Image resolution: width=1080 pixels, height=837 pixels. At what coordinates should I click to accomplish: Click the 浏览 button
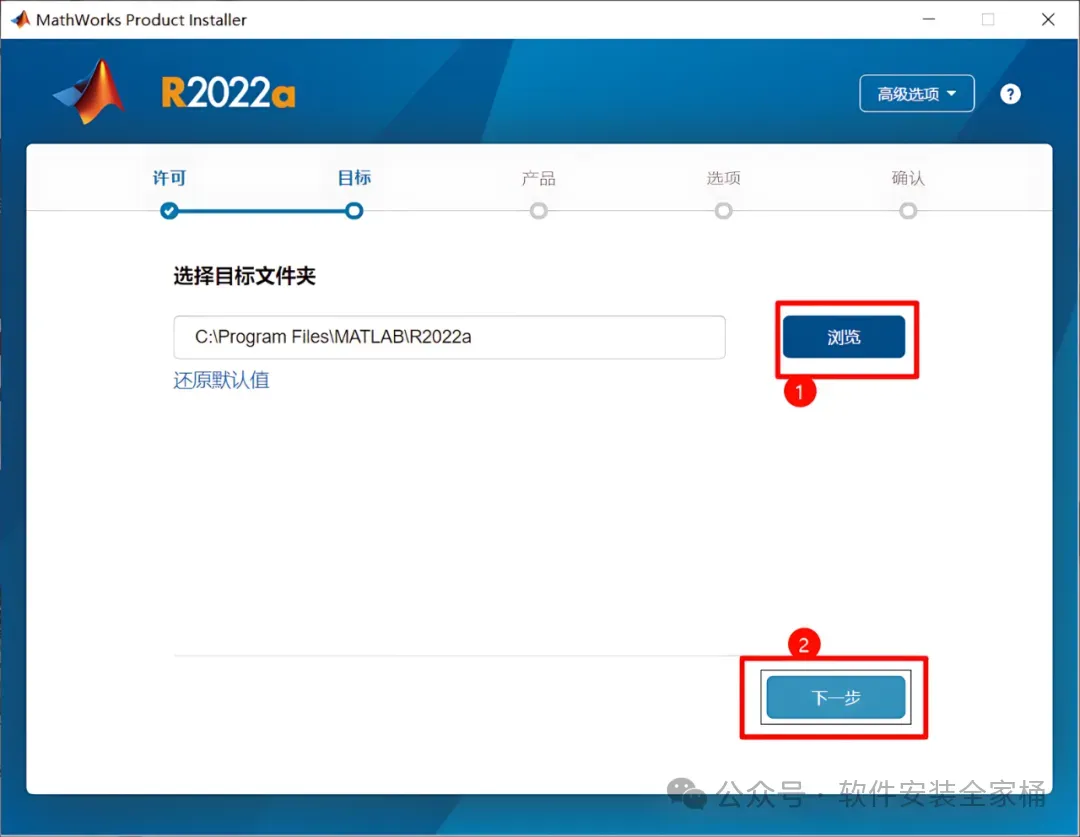pos(844,337)
